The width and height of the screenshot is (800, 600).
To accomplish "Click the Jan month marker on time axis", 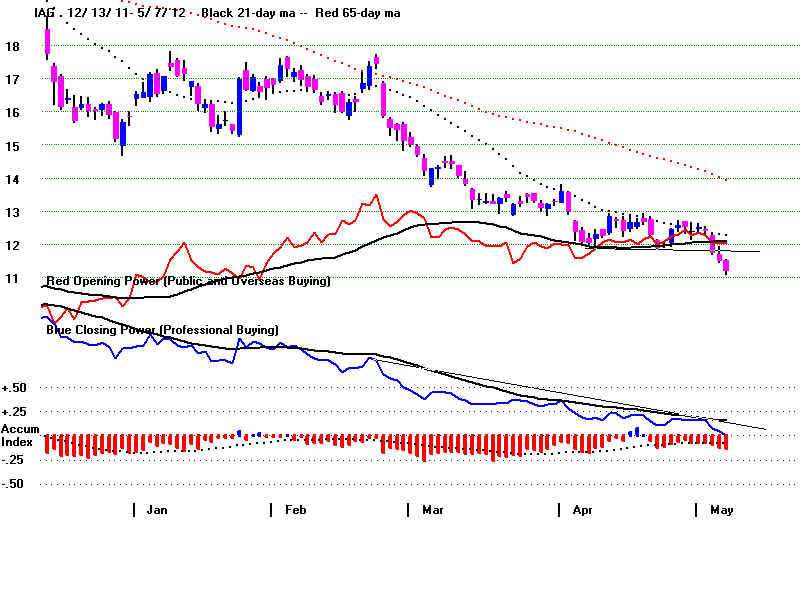I will coord(156,510).
